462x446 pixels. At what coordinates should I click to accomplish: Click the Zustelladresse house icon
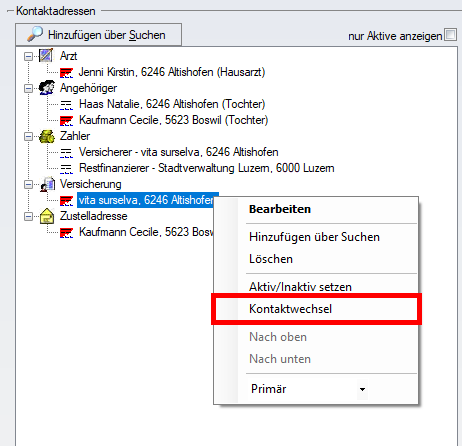pyautogui.click(x=47, y=216)
